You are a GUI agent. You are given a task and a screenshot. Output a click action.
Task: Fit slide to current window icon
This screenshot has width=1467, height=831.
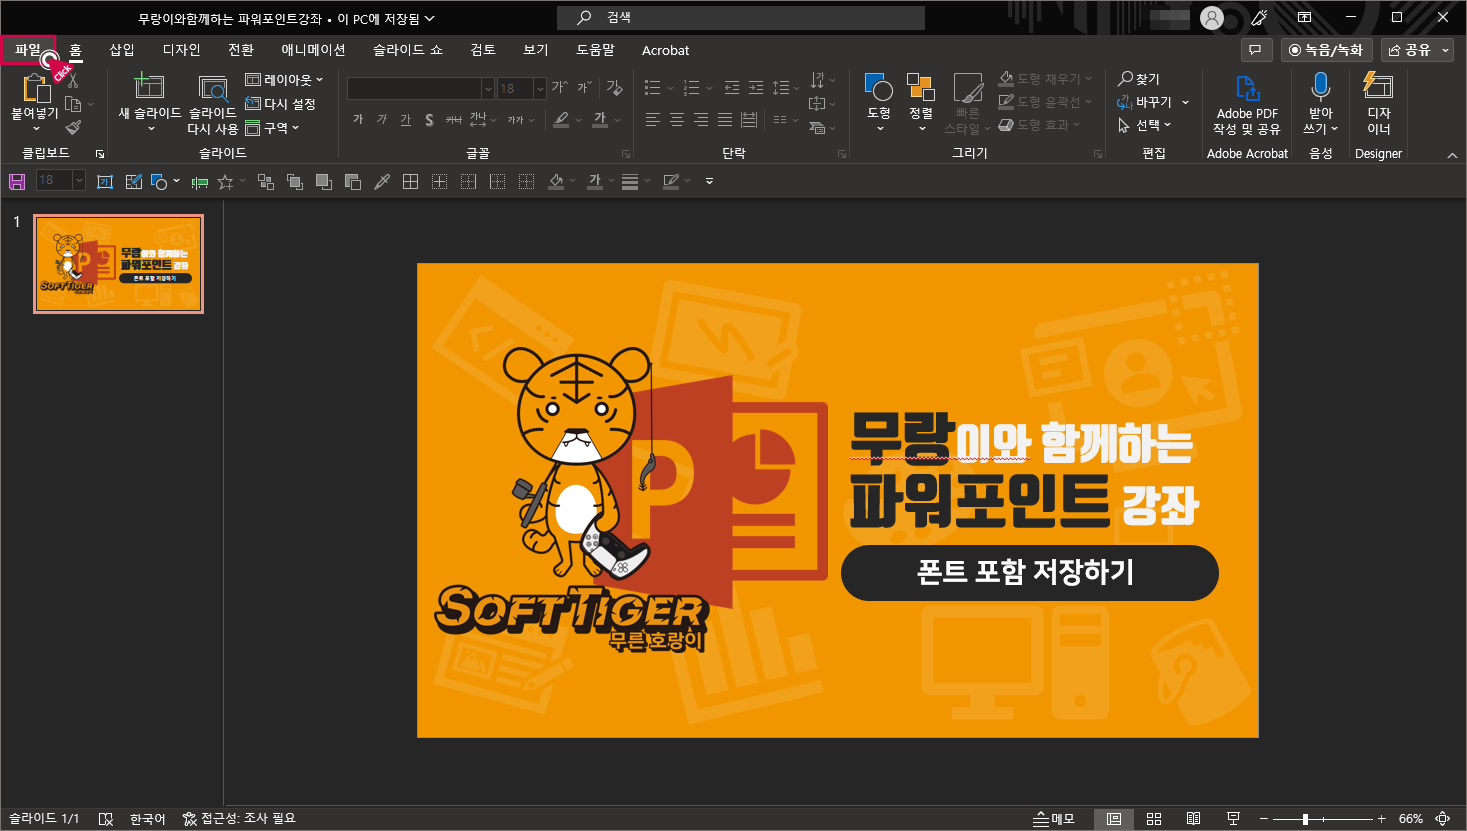[x=1442, y=819]
